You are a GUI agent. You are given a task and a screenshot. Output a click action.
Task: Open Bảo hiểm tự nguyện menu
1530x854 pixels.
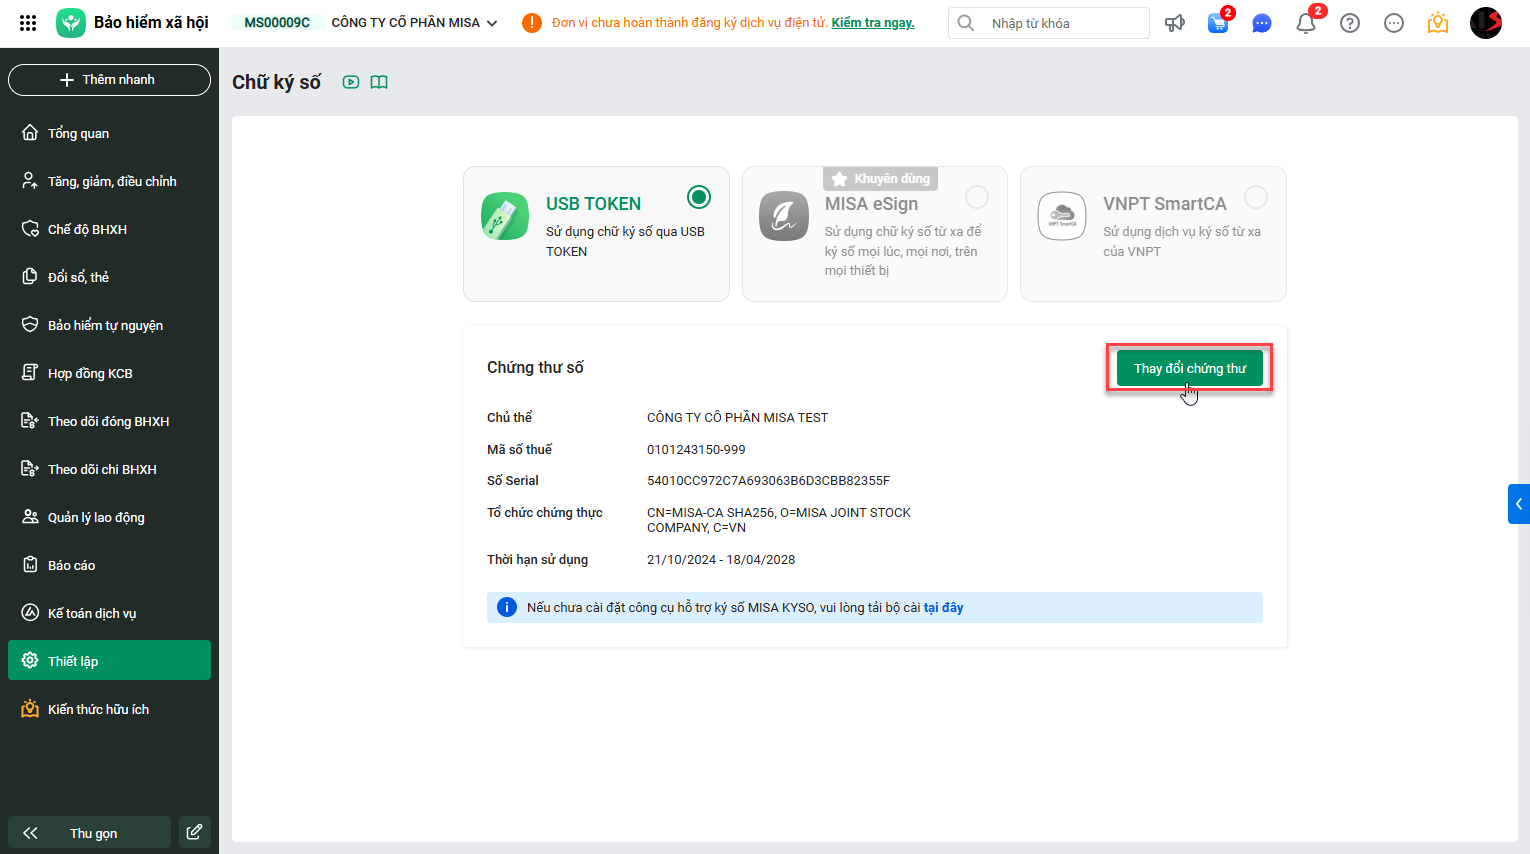tap(109, 325)
